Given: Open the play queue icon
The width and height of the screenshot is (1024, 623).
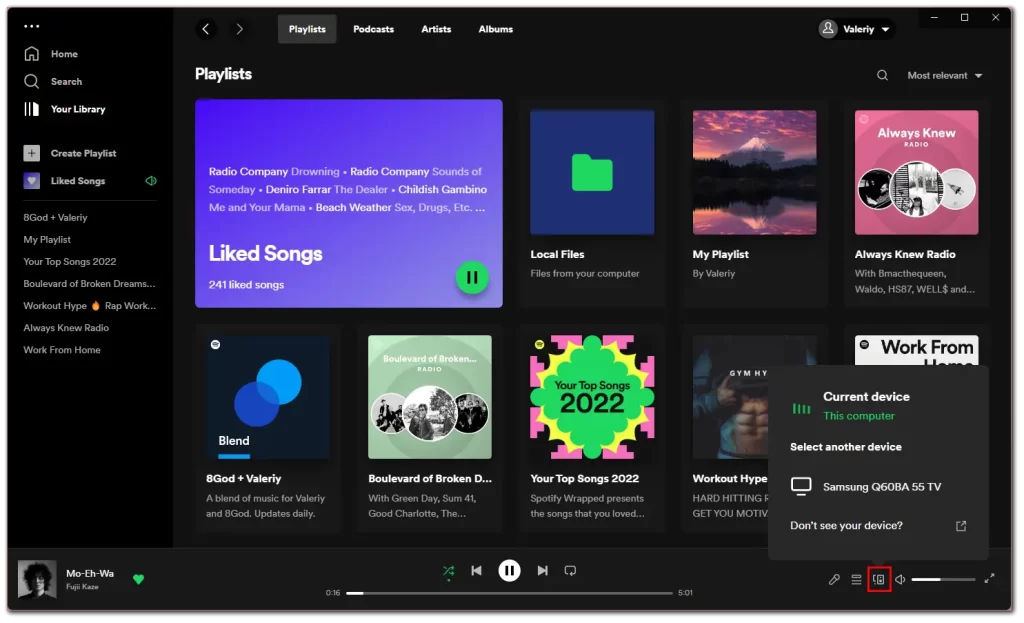Looking at the screenshot, I should pyautogui.click(x=856, y=579).
